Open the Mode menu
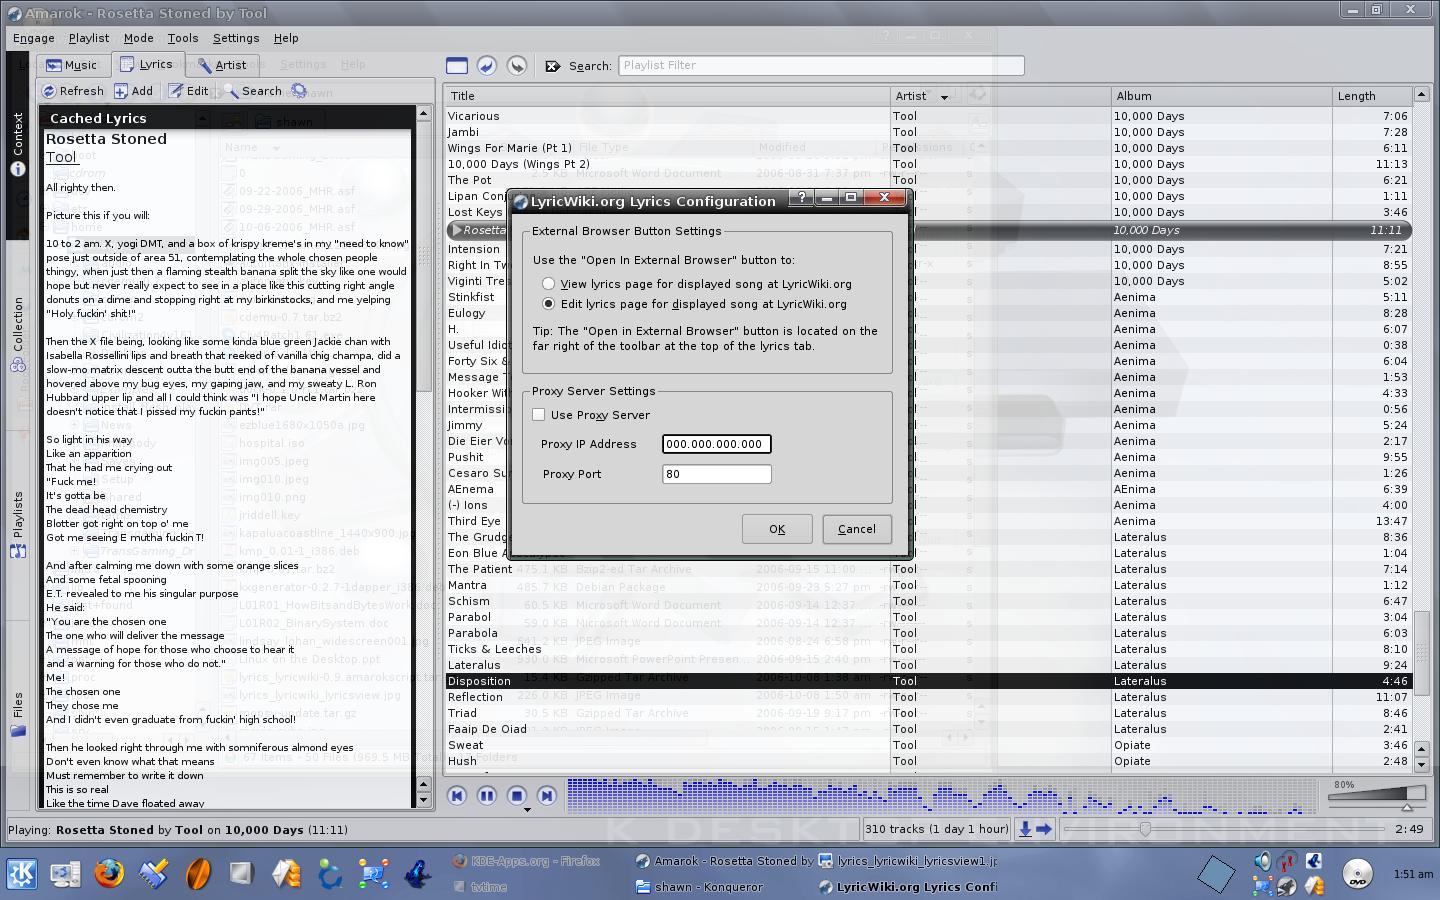The width and height of the screenshot is (1440, 900). 138,38
